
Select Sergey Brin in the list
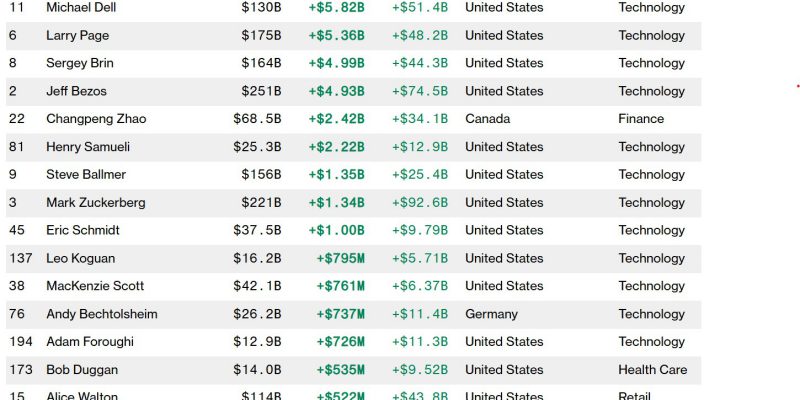(x=80, y=63)
